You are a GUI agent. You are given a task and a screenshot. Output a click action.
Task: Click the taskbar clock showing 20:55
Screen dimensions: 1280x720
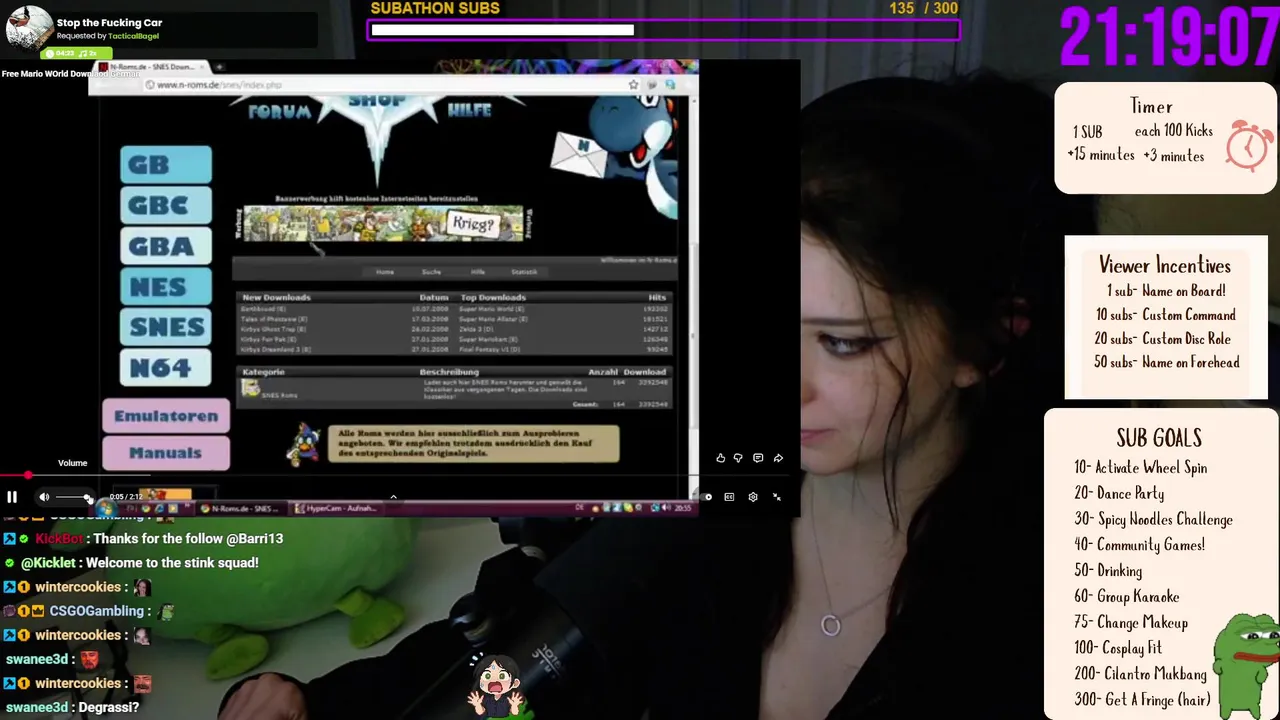click(x=683, y=508)
